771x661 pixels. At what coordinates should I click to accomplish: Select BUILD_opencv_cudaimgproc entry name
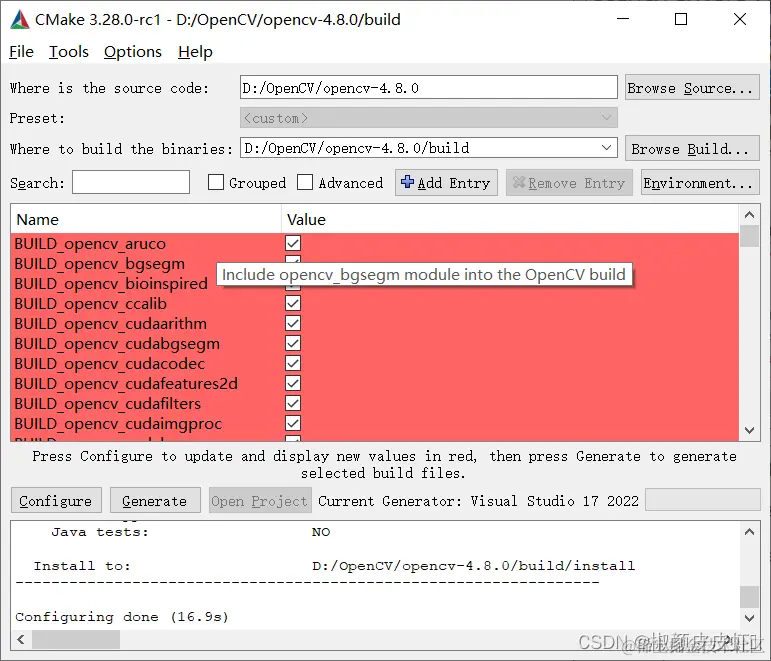[118, 424]
